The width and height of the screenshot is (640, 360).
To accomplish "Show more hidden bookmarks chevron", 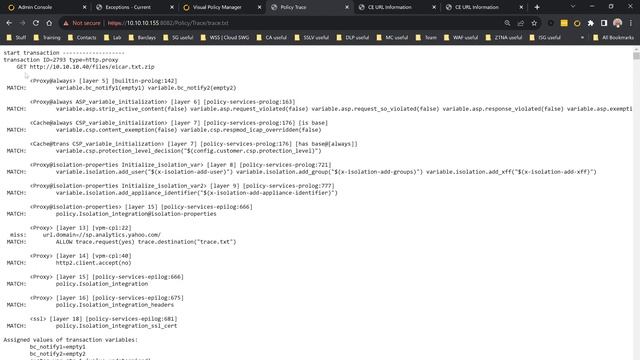I will 582,38.
